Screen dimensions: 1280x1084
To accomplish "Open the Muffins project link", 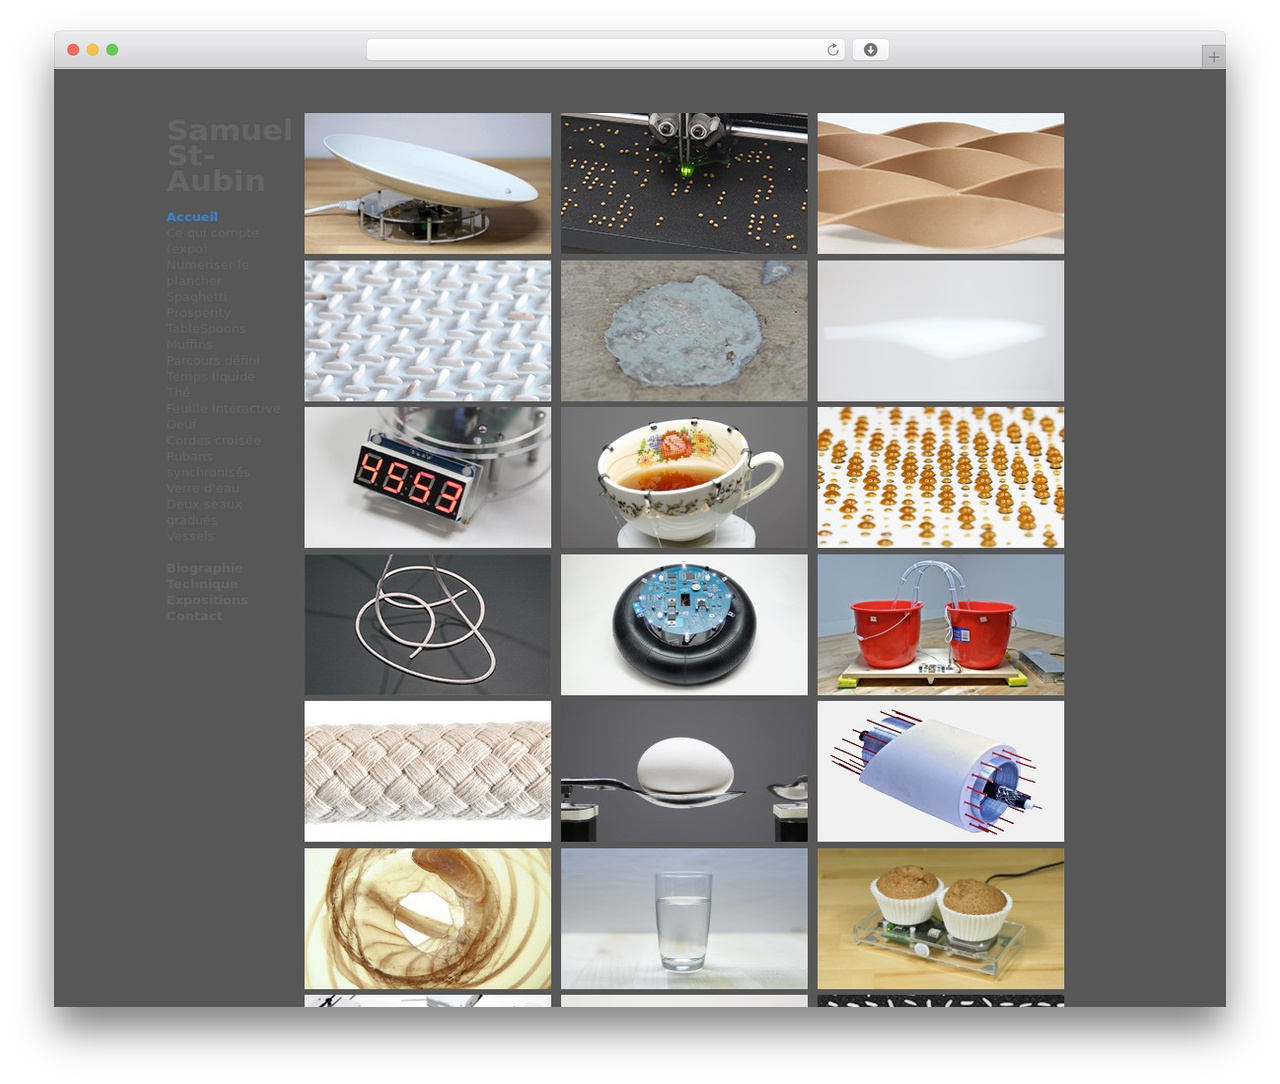I will point(189,344).
